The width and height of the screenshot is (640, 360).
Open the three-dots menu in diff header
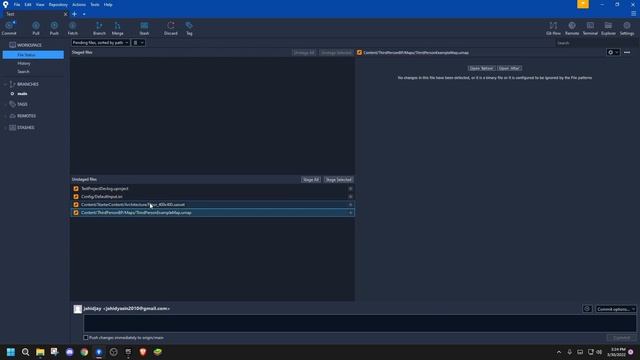coord(627,52)
